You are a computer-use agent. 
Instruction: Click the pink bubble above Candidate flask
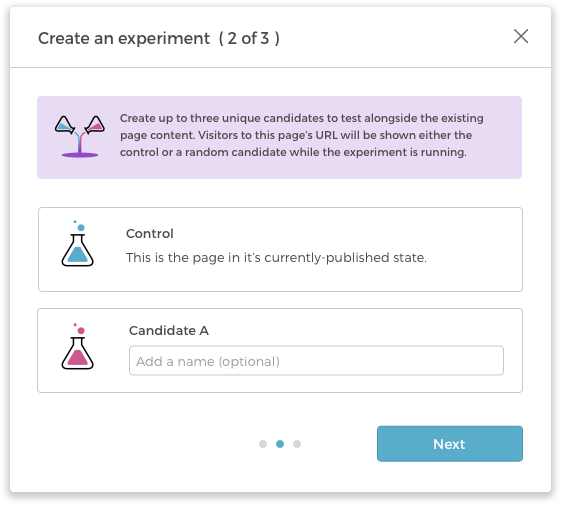(x=81, y=330)
